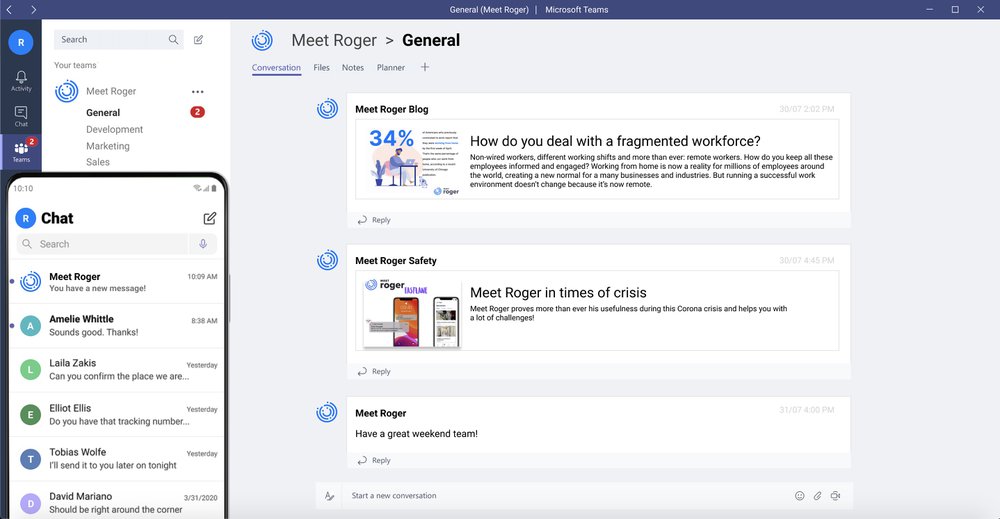1000x519 pixels.
Task: Switch to the Files tab
Action: point(321,68)
